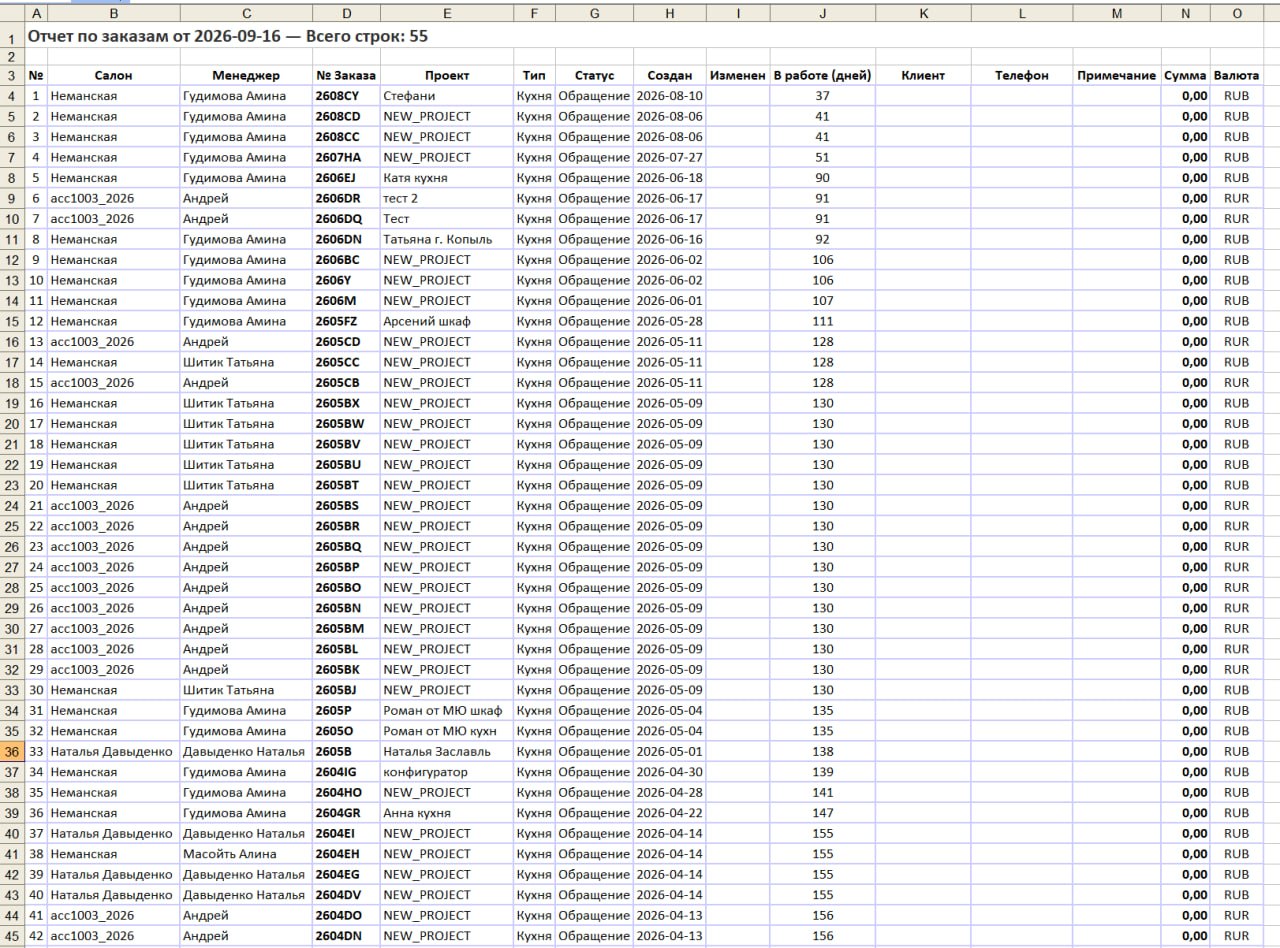Click the report title cell in row 1
The height and width of the screenshot is (948, 1280).
click(x=228, y=35)
